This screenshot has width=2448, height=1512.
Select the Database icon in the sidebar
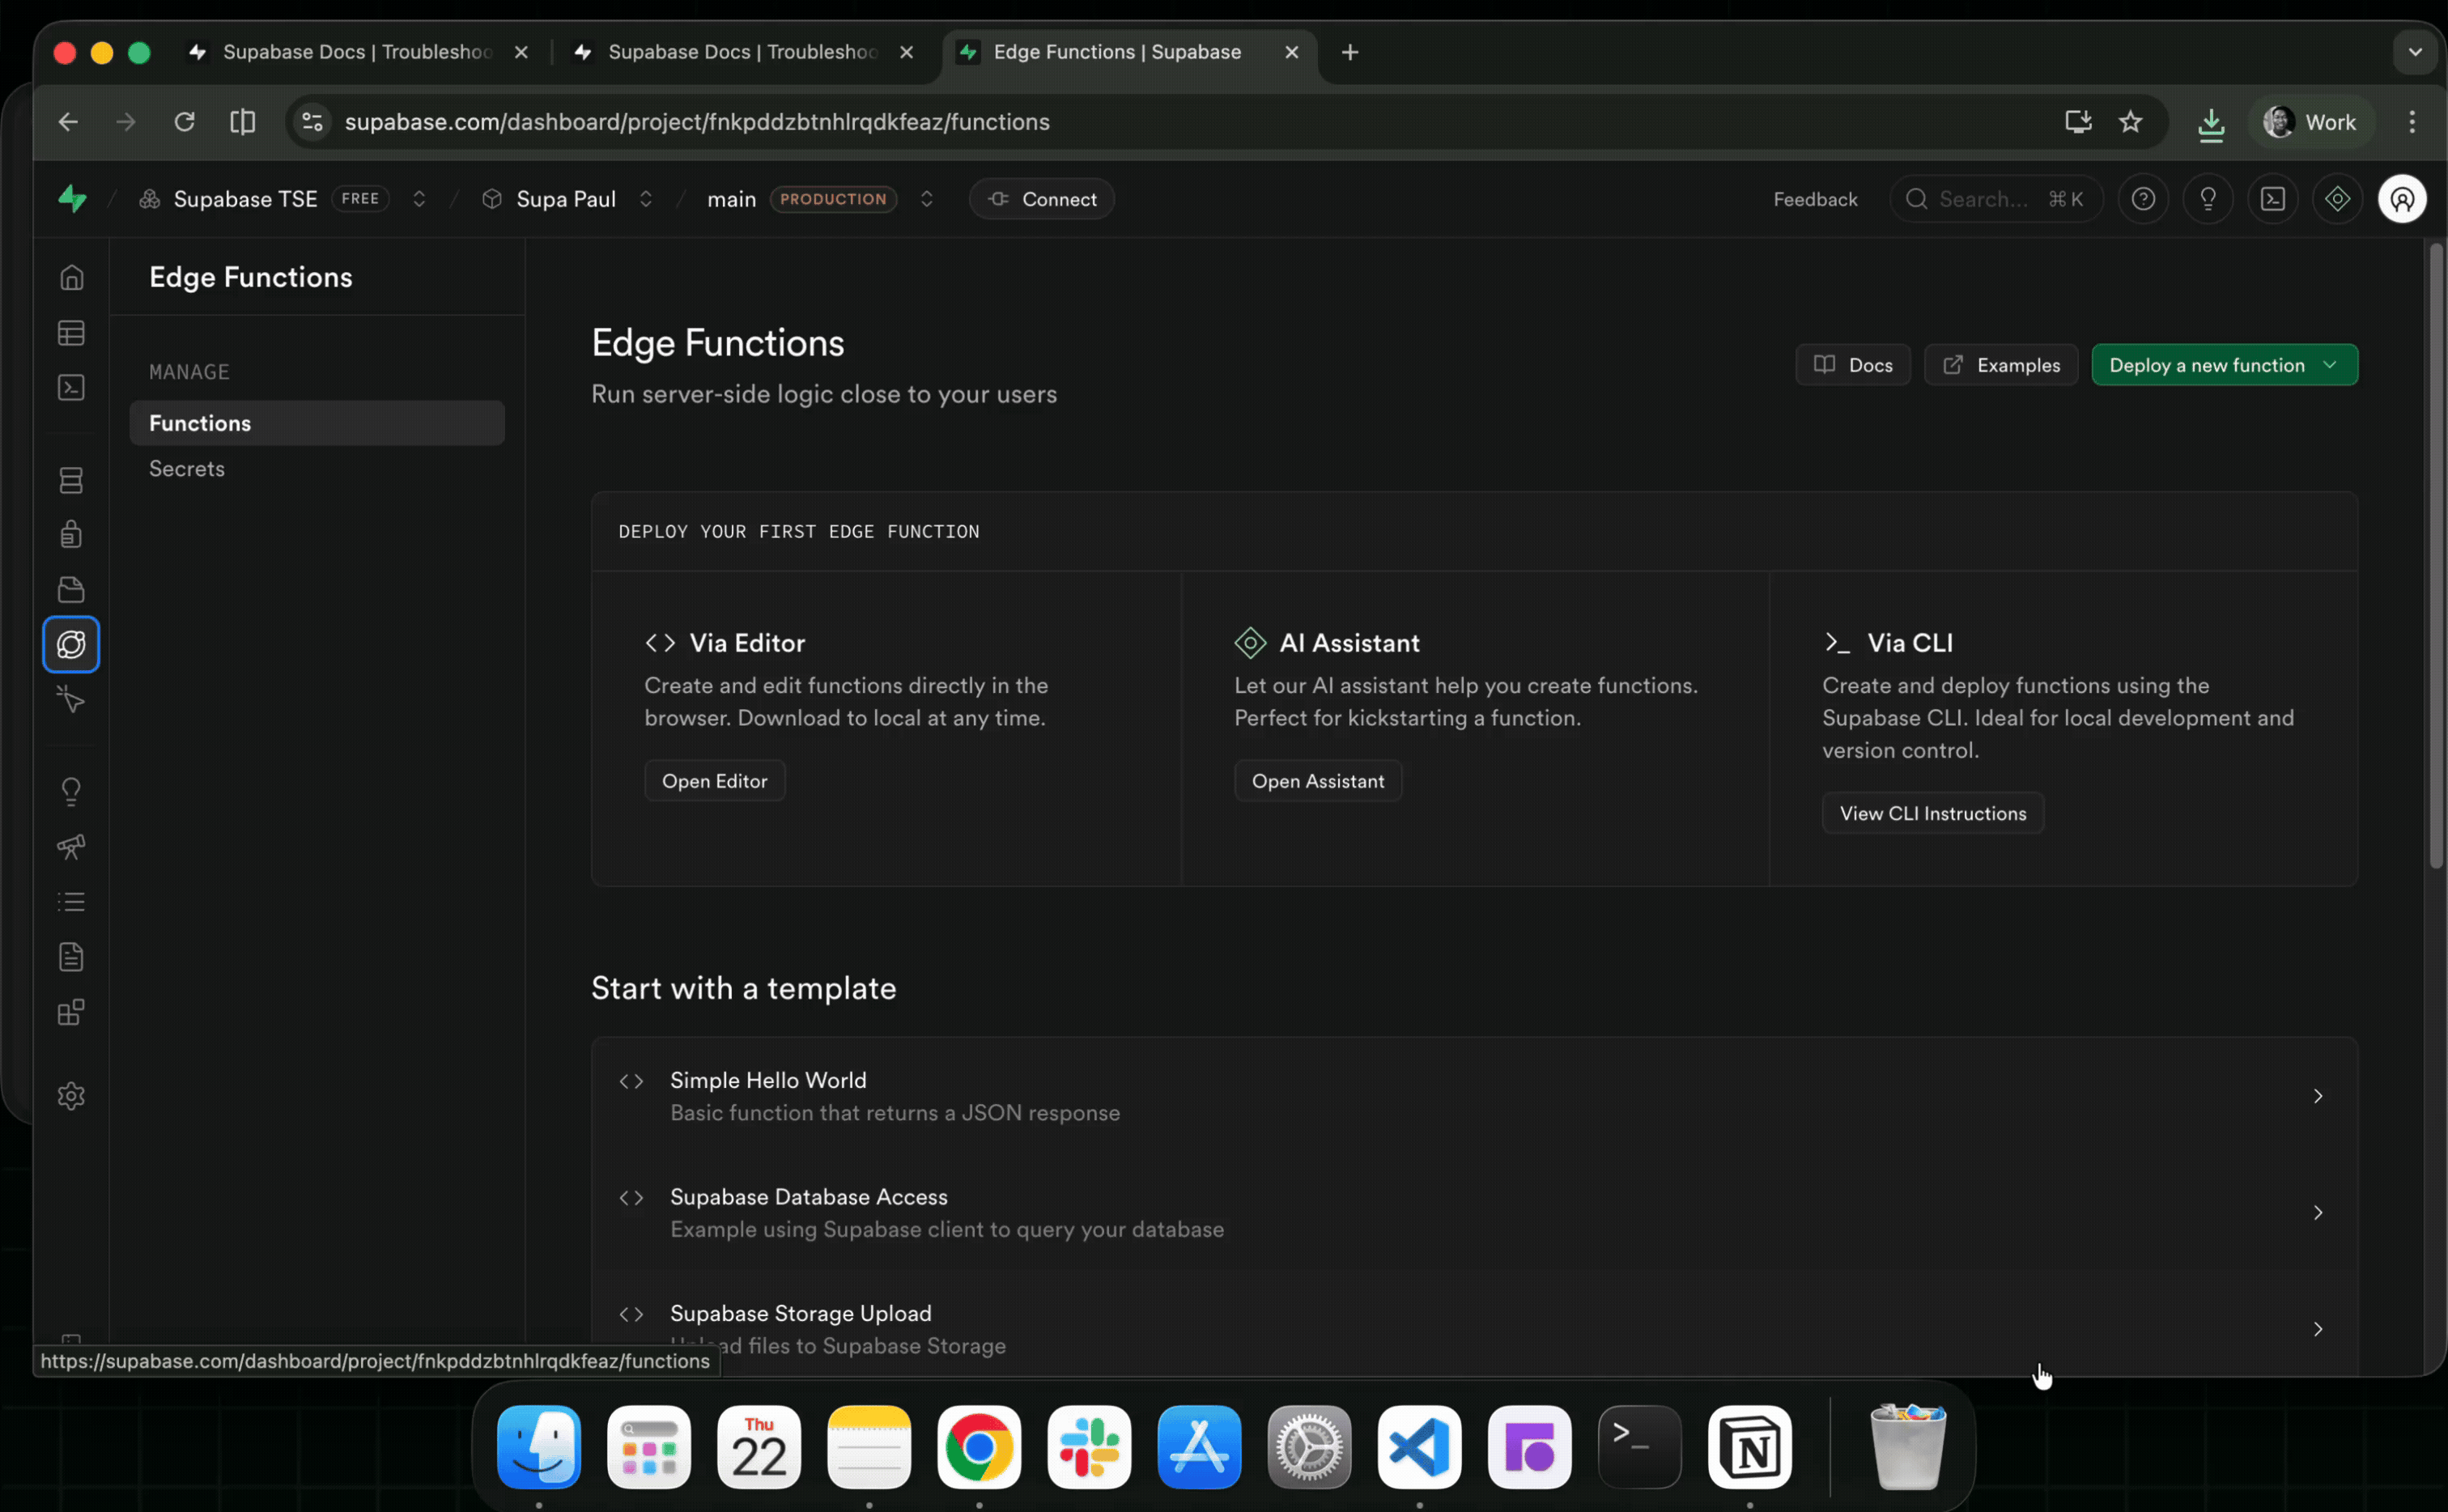(x=71, y=480)
